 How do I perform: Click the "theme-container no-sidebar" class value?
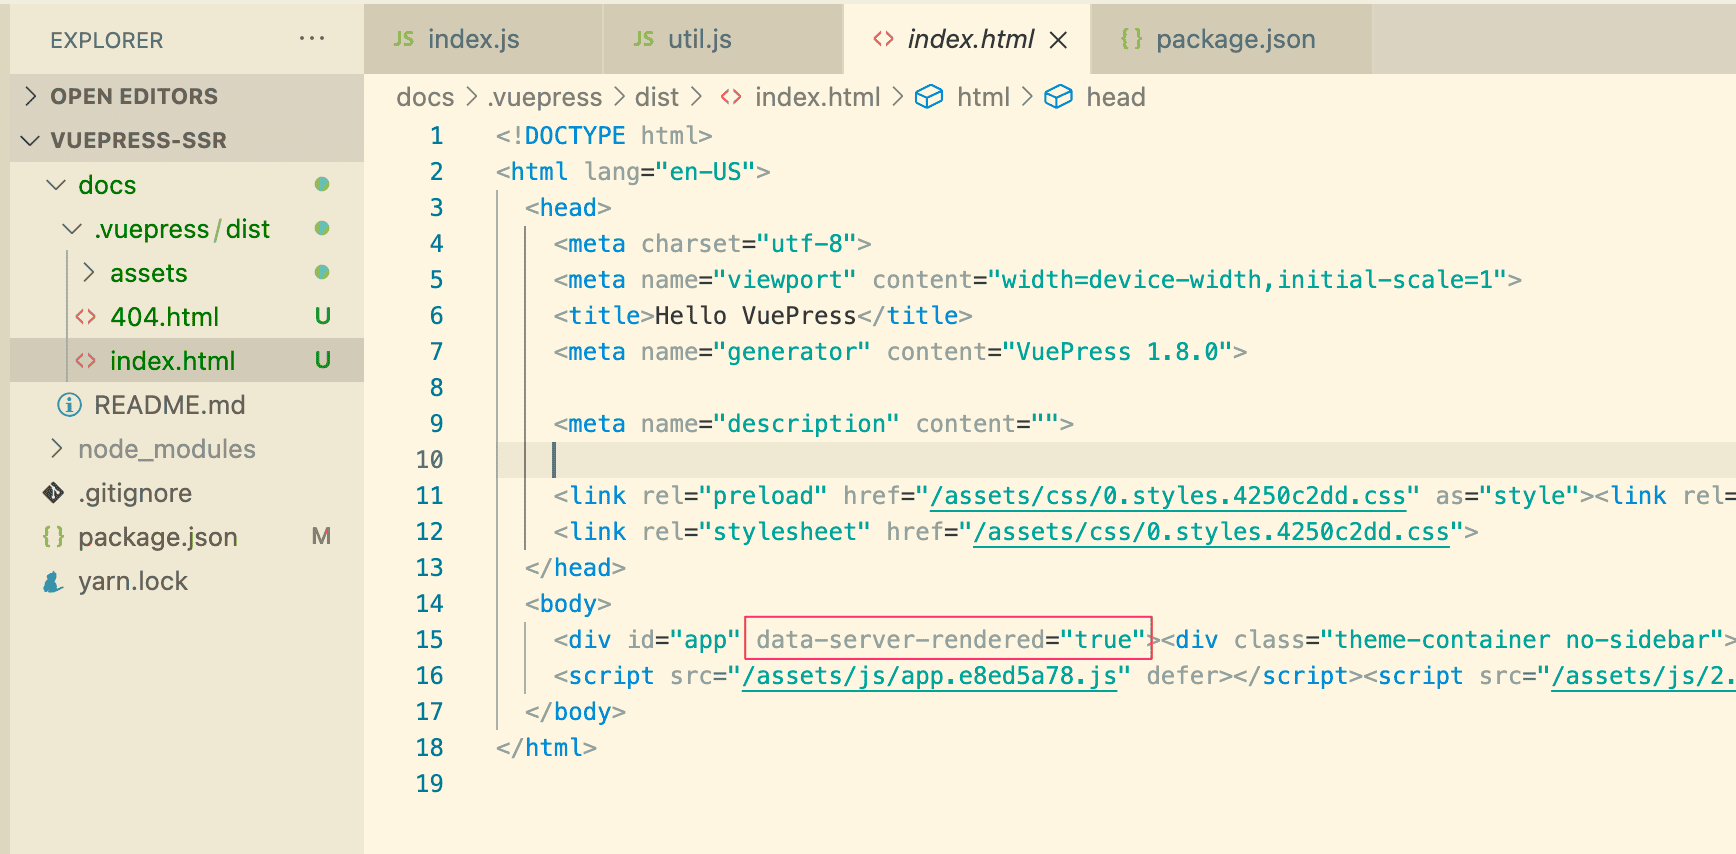tap(1522, 640)
